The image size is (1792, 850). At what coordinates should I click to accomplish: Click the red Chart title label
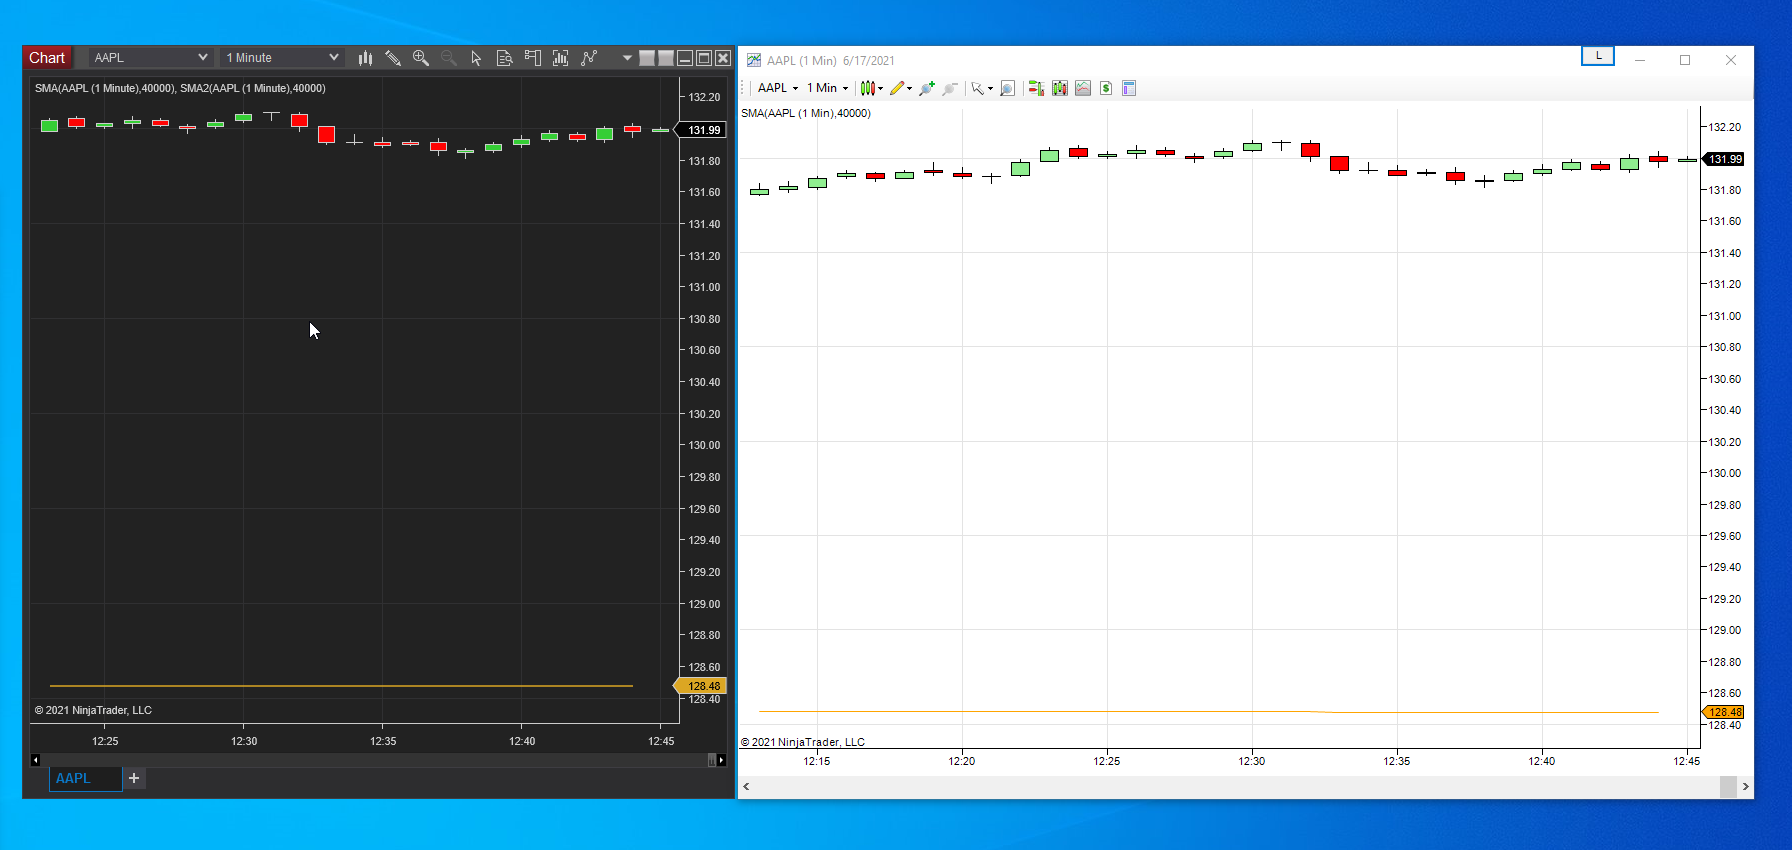47,58
